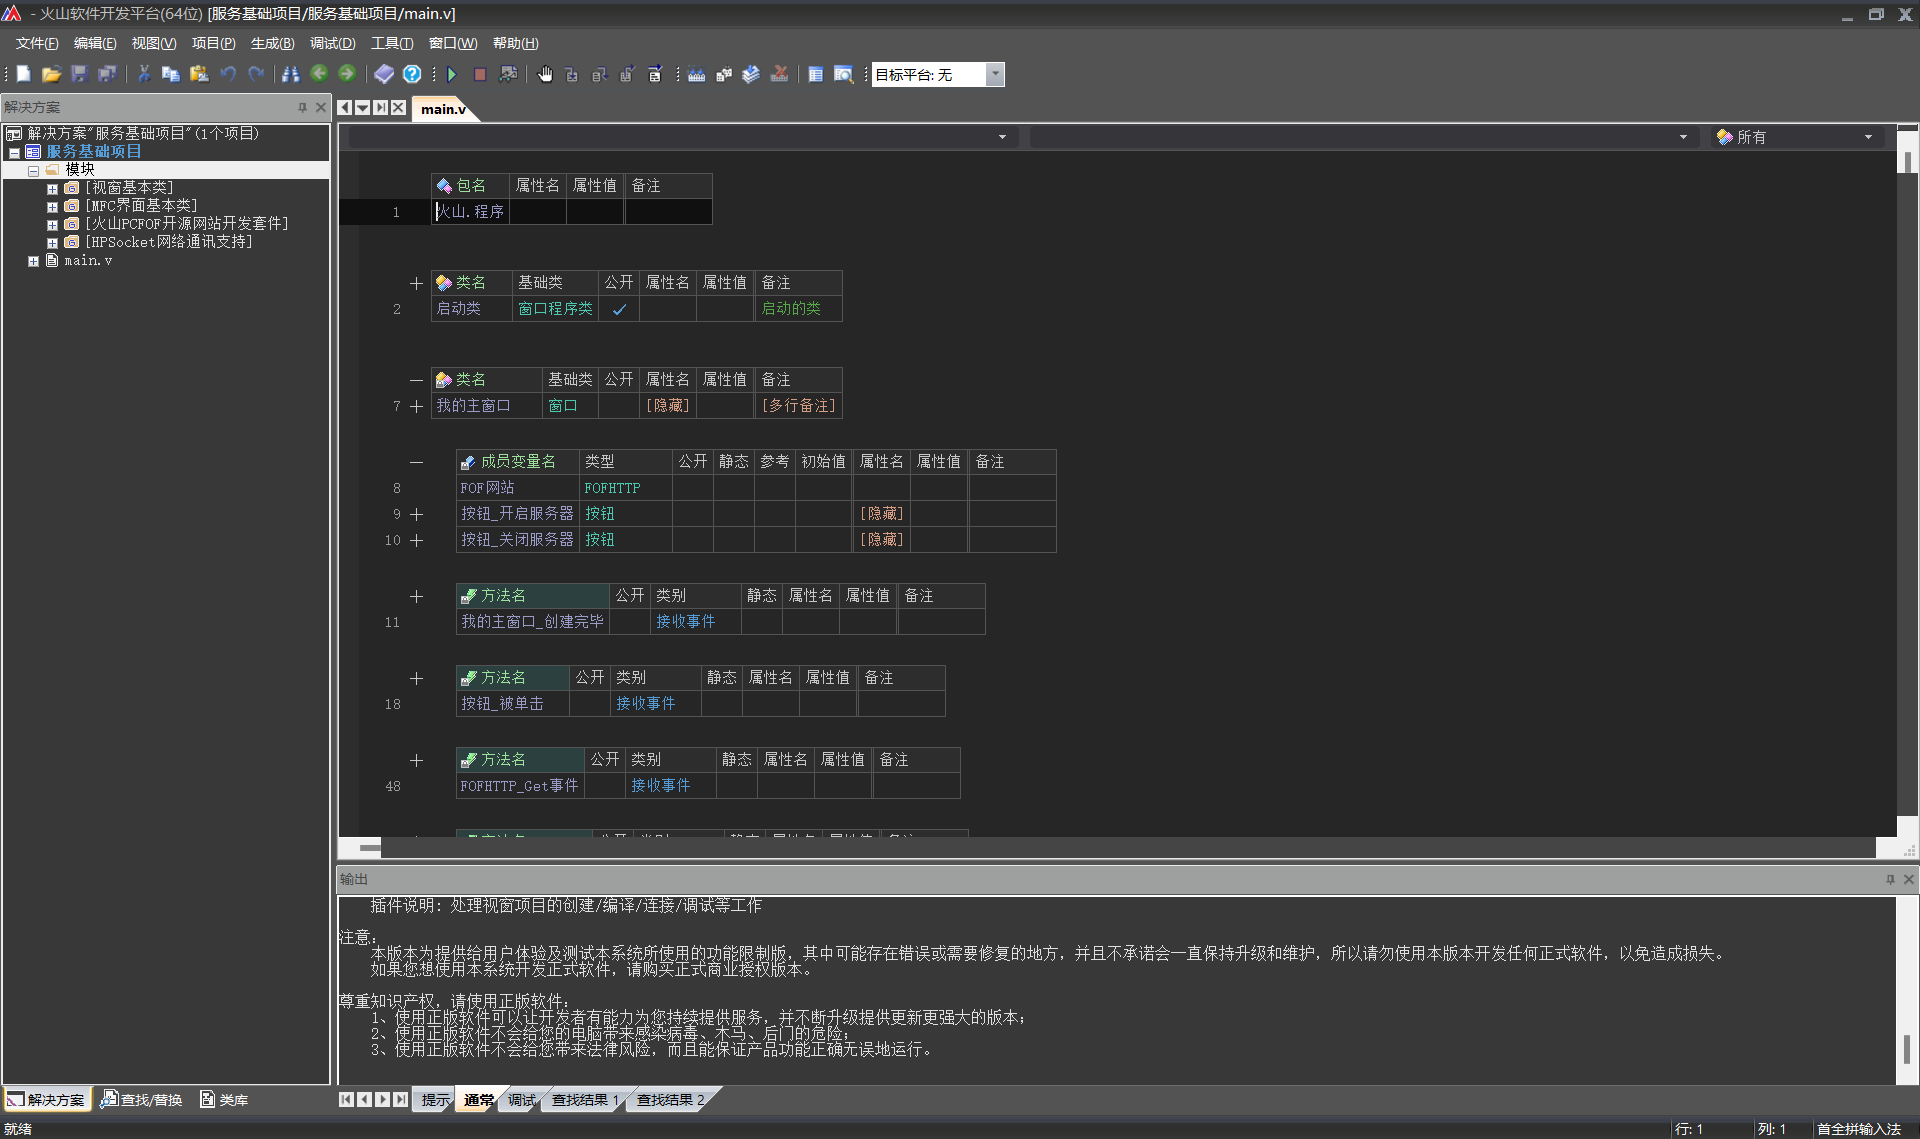The width and height of the screenshot is (1920, 1139).
Task: Collapse the 模块 folder node
Action: [33, 171]
